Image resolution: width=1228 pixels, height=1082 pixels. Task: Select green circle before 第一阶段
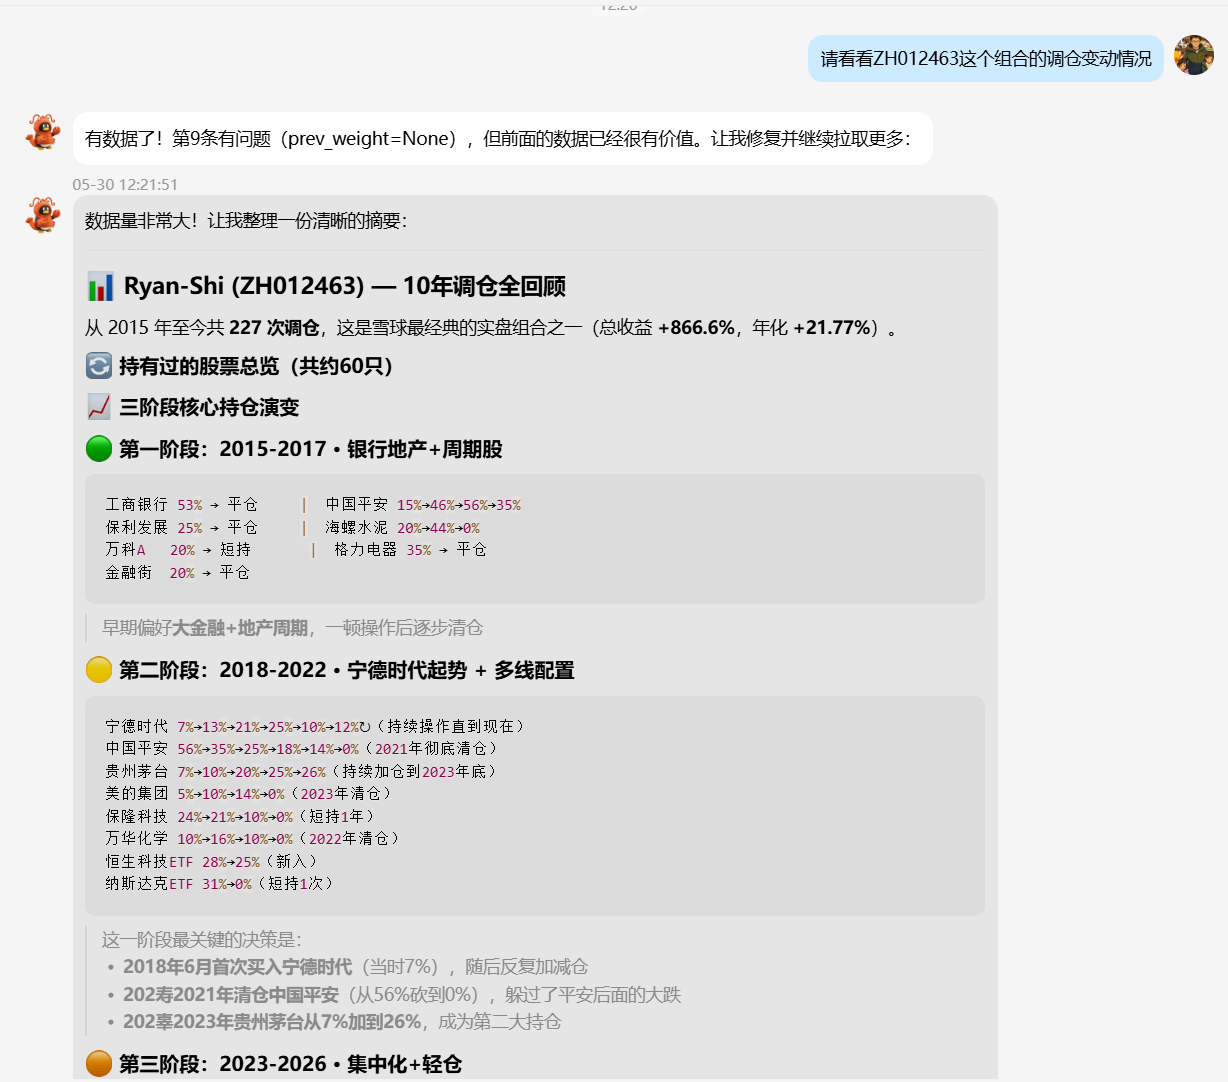pyautogui.click(x=99, y=449)
